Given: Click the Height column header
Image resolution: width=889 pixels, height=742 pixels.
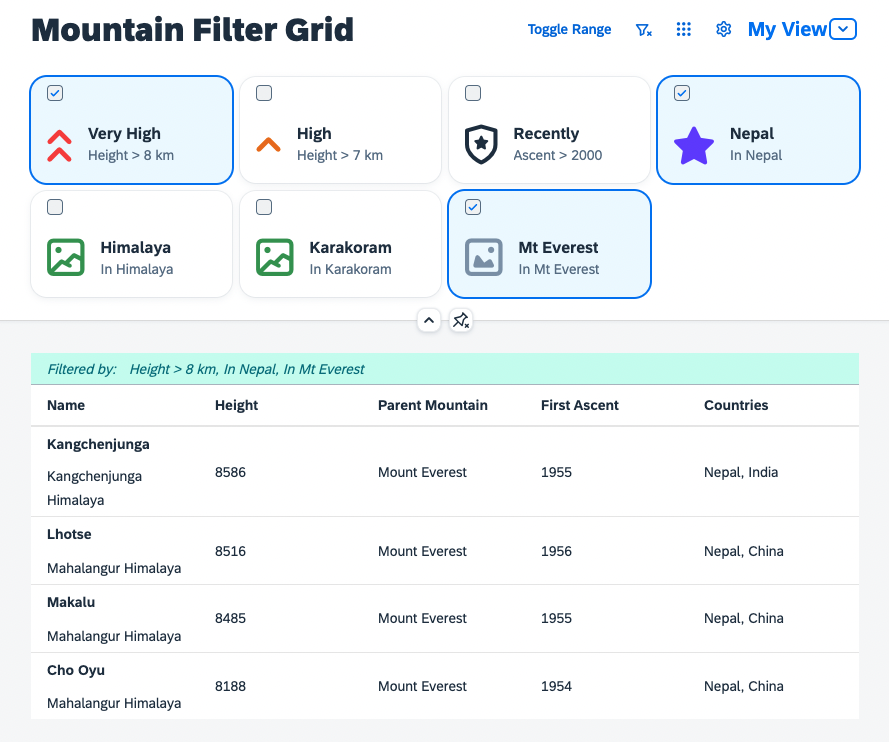Looking at the screenshot, I should (236, 405).
